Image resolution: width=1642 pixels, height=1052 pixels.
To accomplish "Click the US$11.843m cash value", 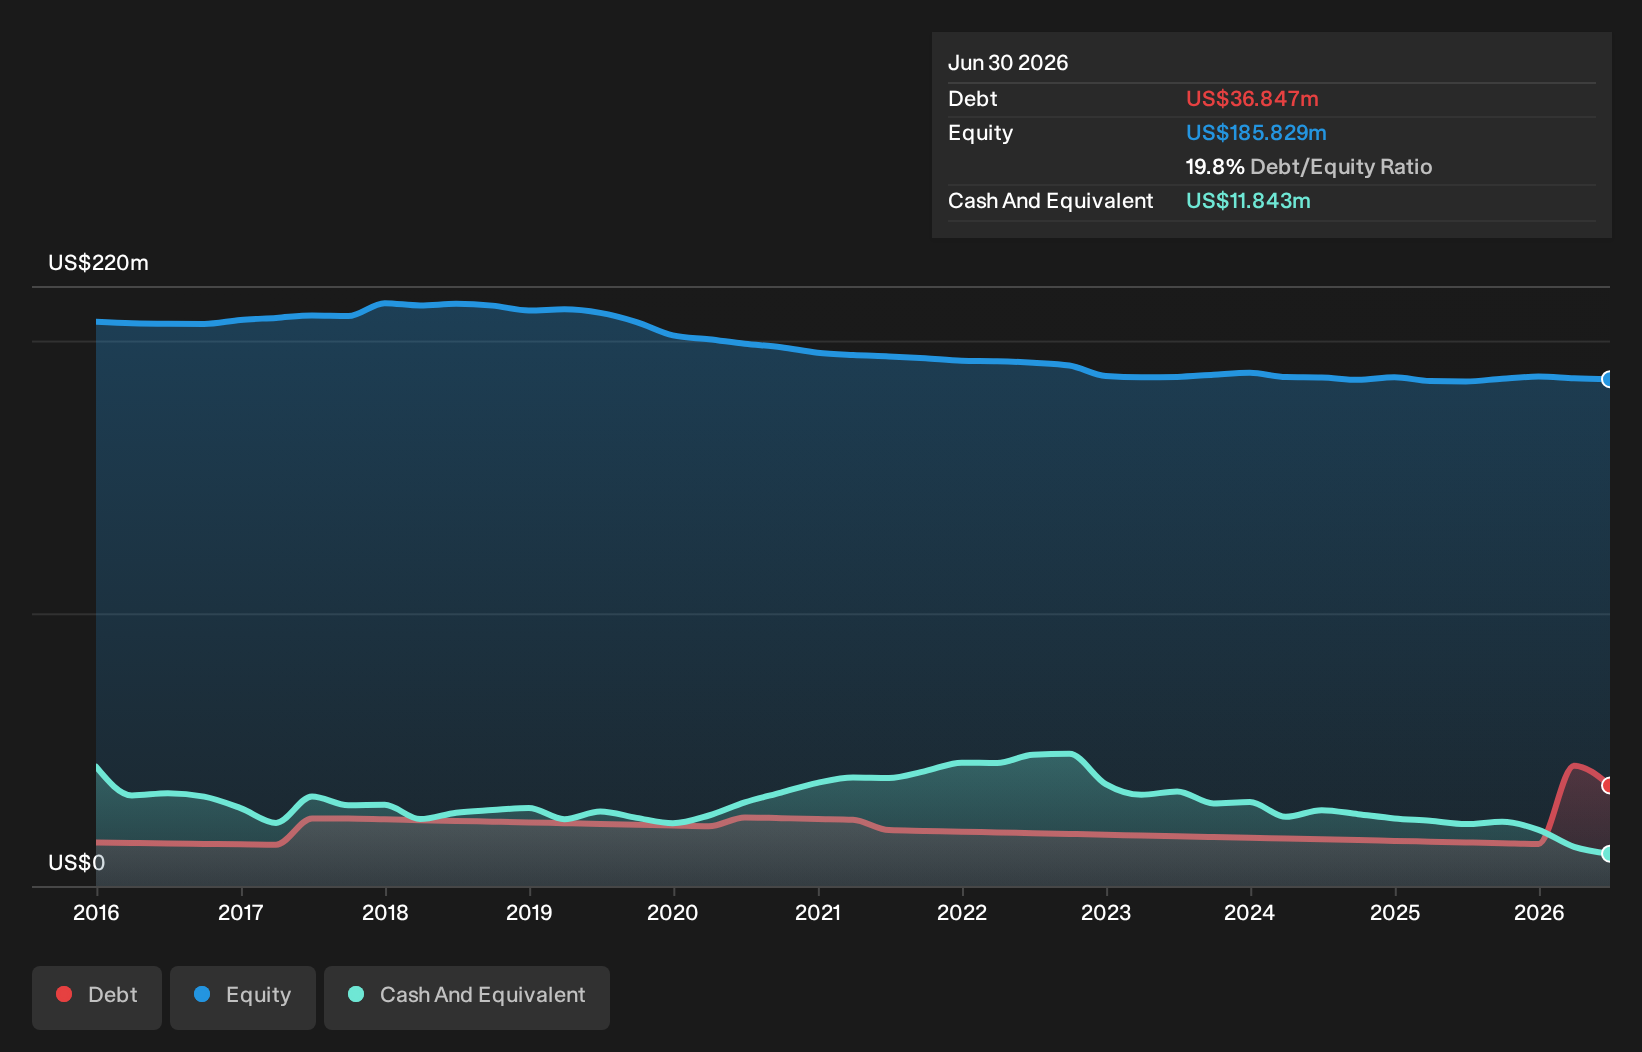I will pyautogui.click(x=1248, y=201).
